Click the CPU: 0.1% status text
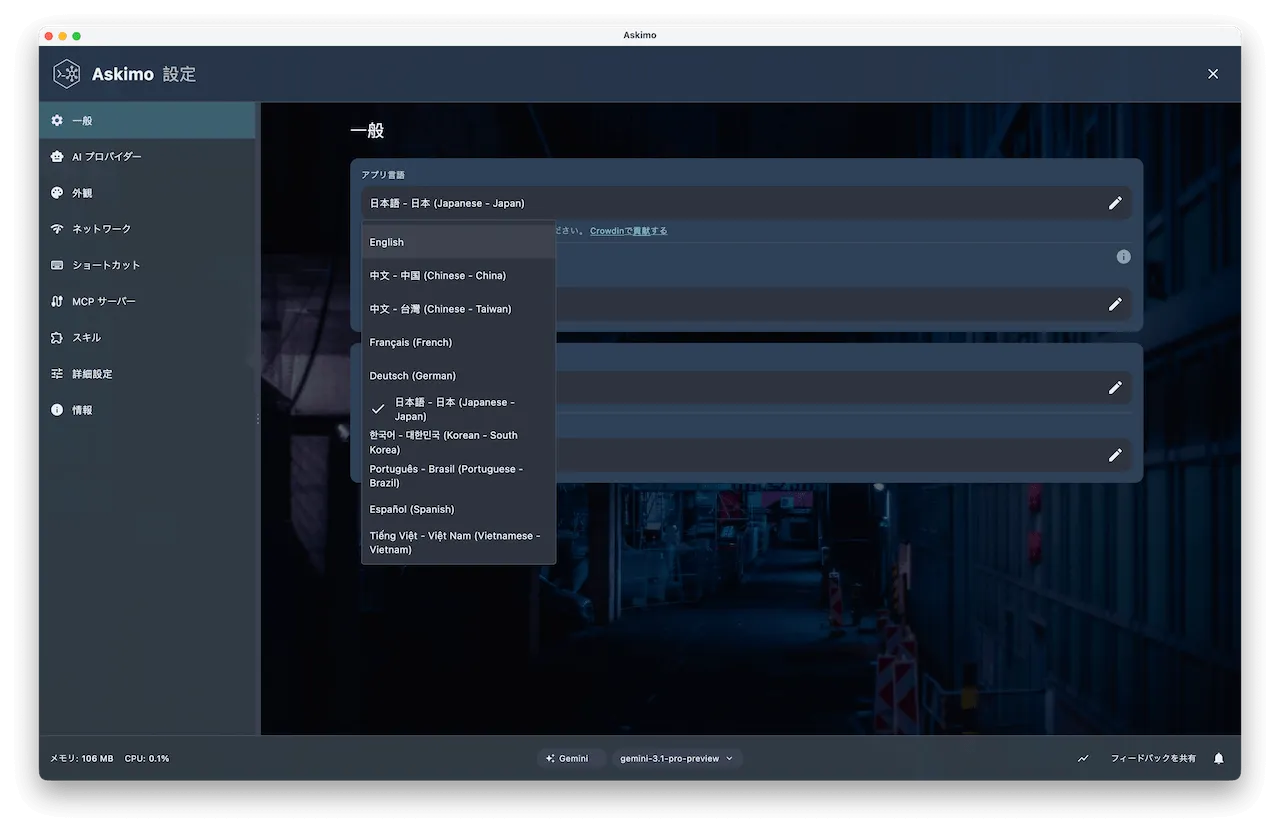This screenshot has width=1280, height=832. (147, 758)
